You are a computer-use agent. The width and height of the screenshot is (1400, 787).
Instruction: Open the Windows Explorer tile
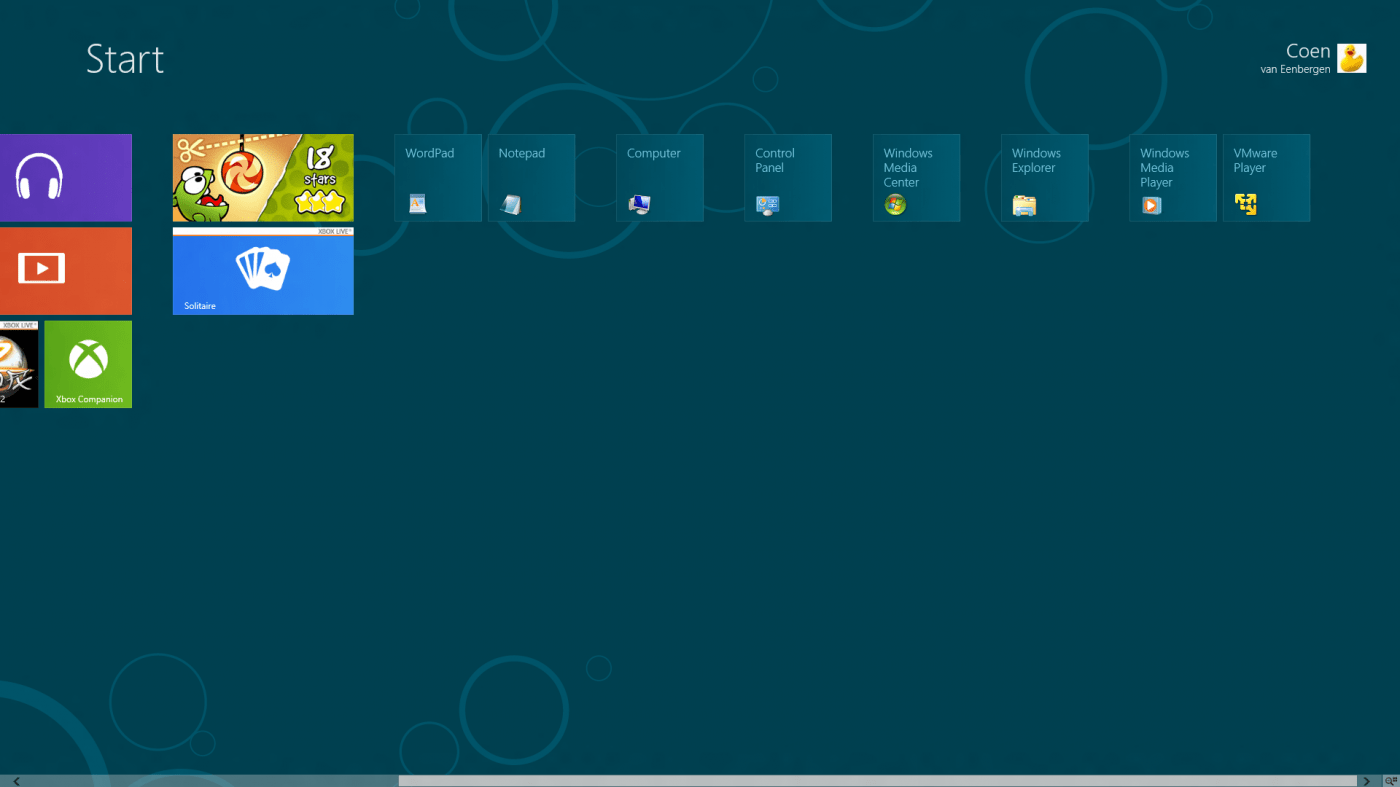click(x=1044, y=178)
